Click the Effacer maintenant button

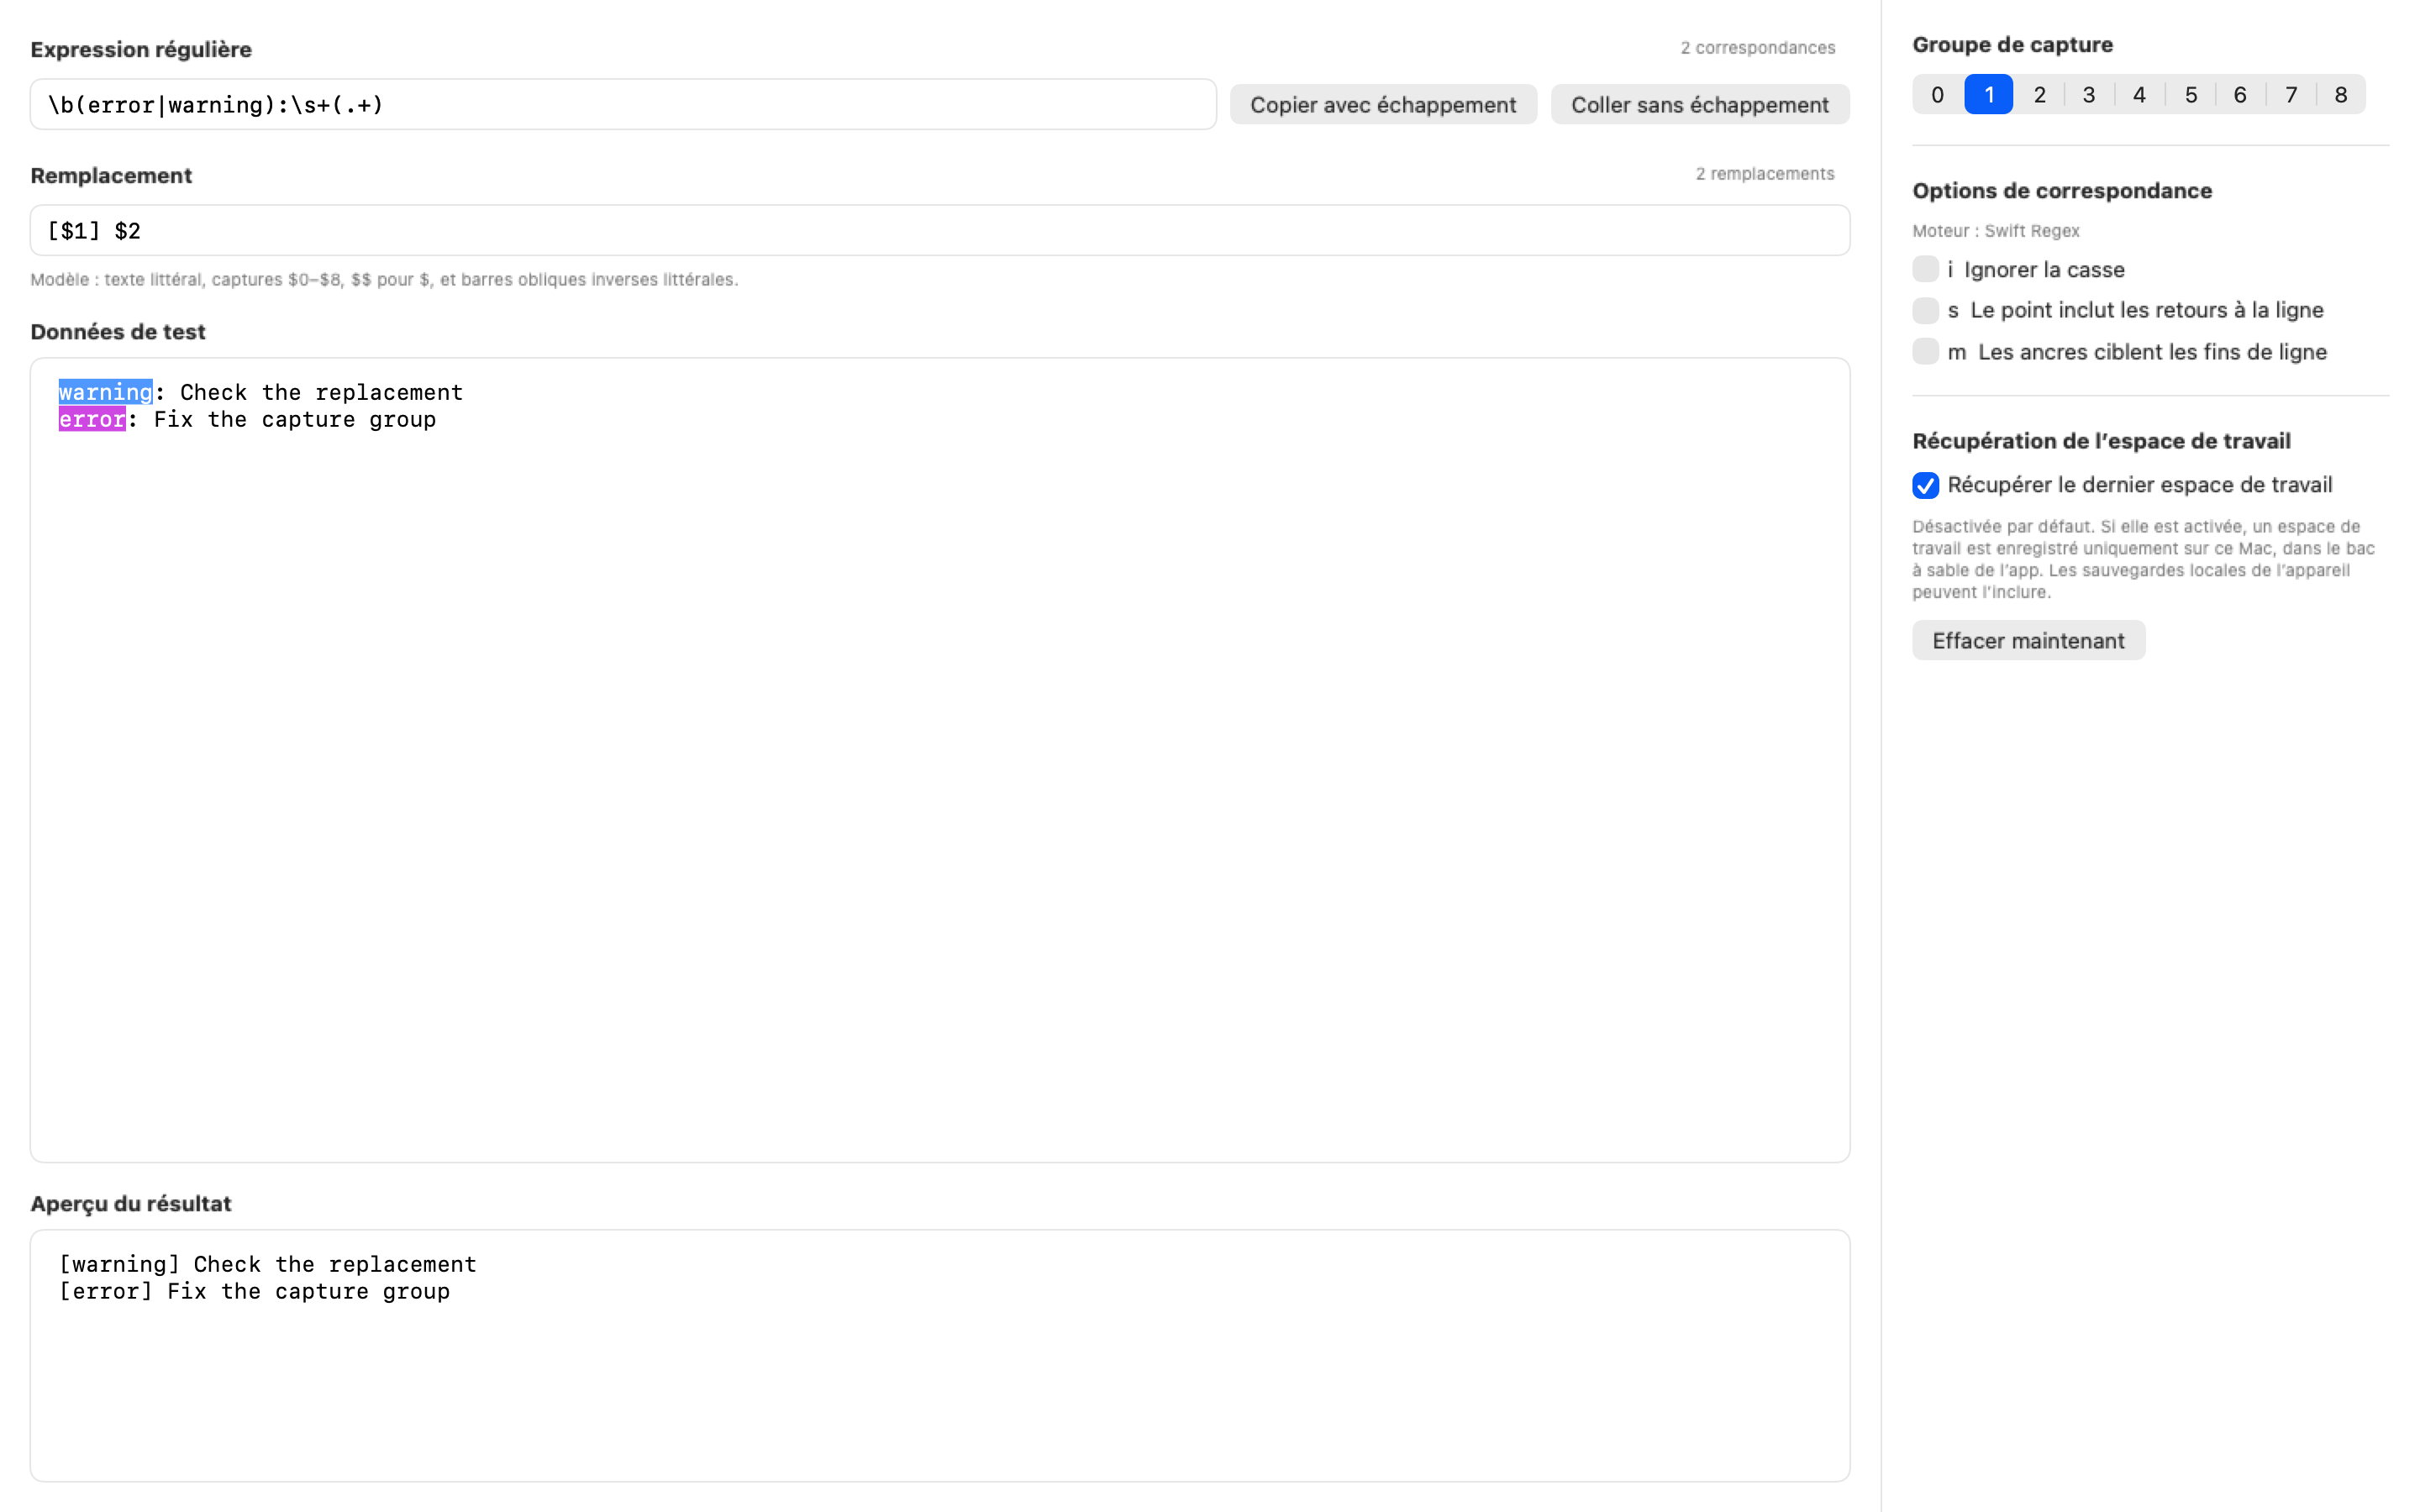click(x=2028, y=640)
